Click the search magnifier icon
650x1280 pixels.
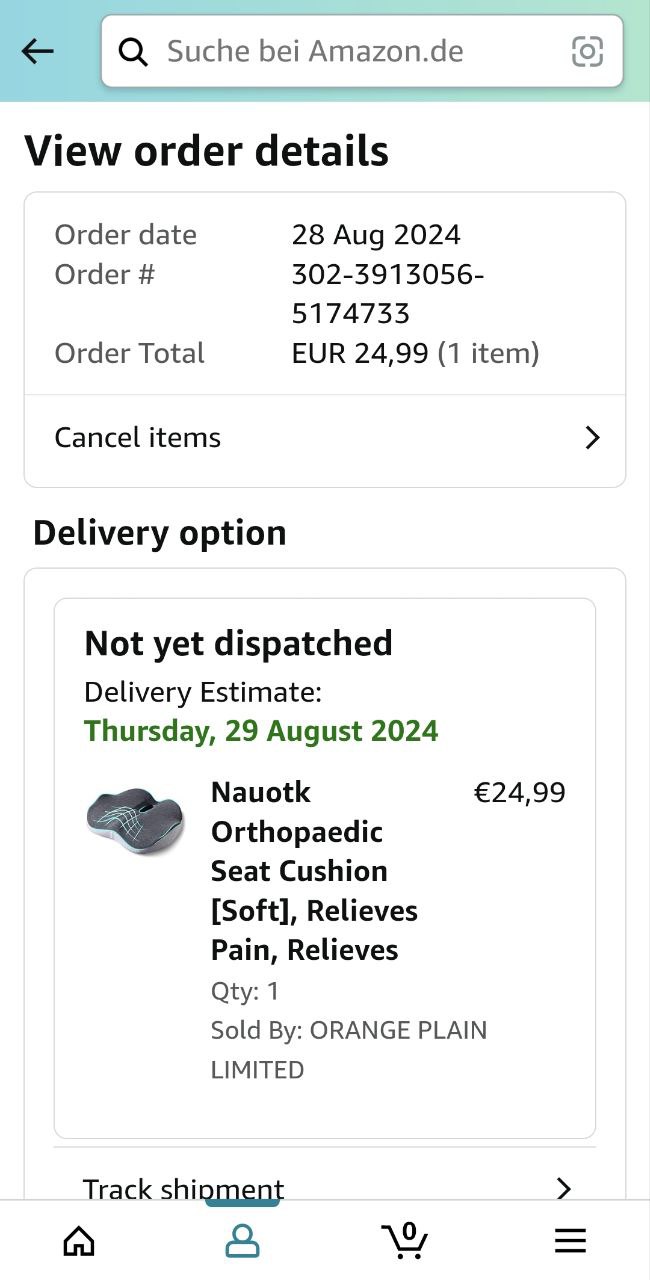[133, 51]
